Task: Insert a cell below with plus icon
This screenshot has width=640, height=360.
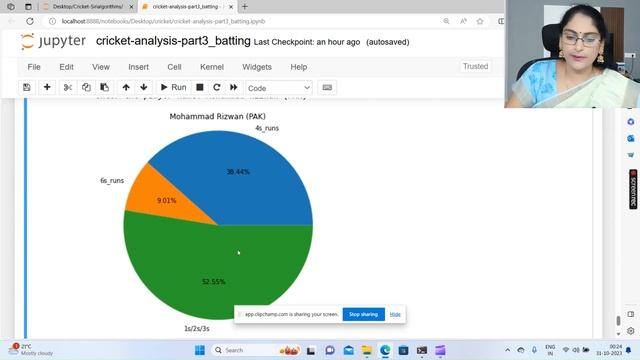Action: [x=47, y=87]
